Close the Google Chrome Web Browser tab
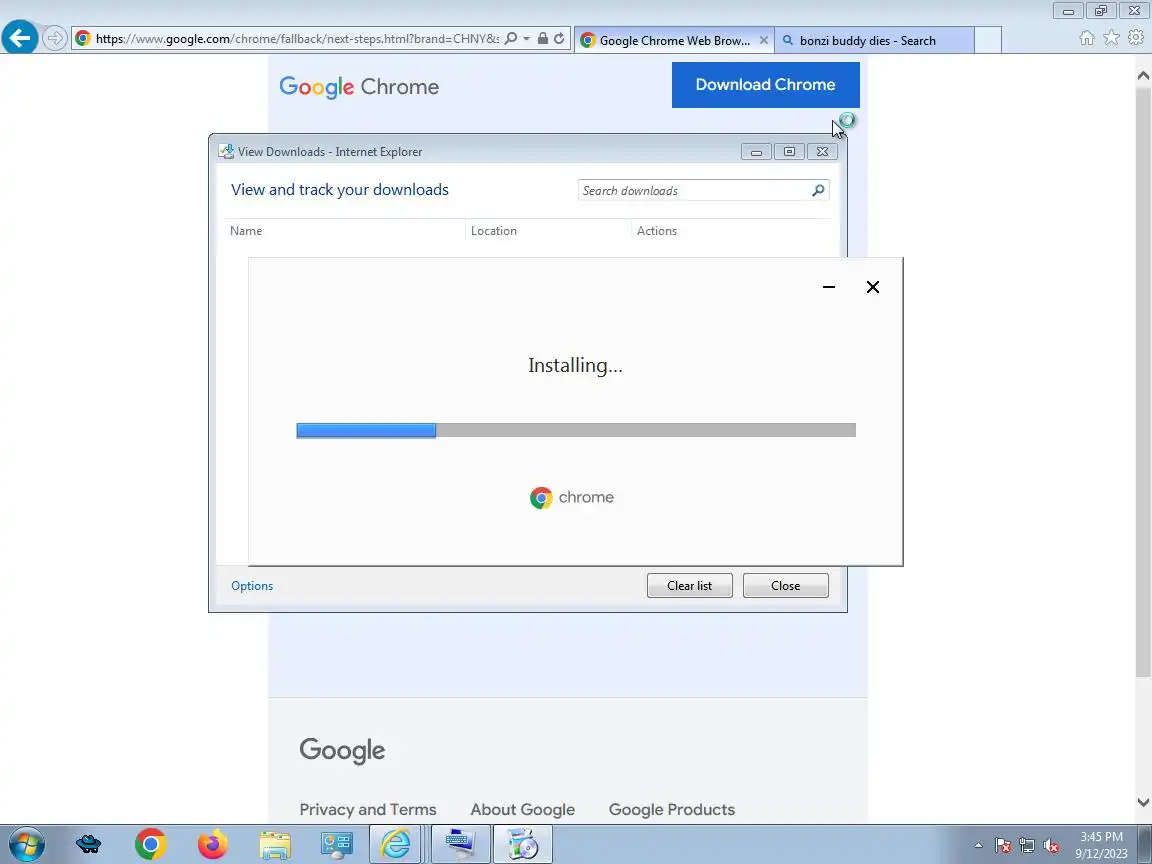Viewport: 1152px width, 864px height. [763, 40]
